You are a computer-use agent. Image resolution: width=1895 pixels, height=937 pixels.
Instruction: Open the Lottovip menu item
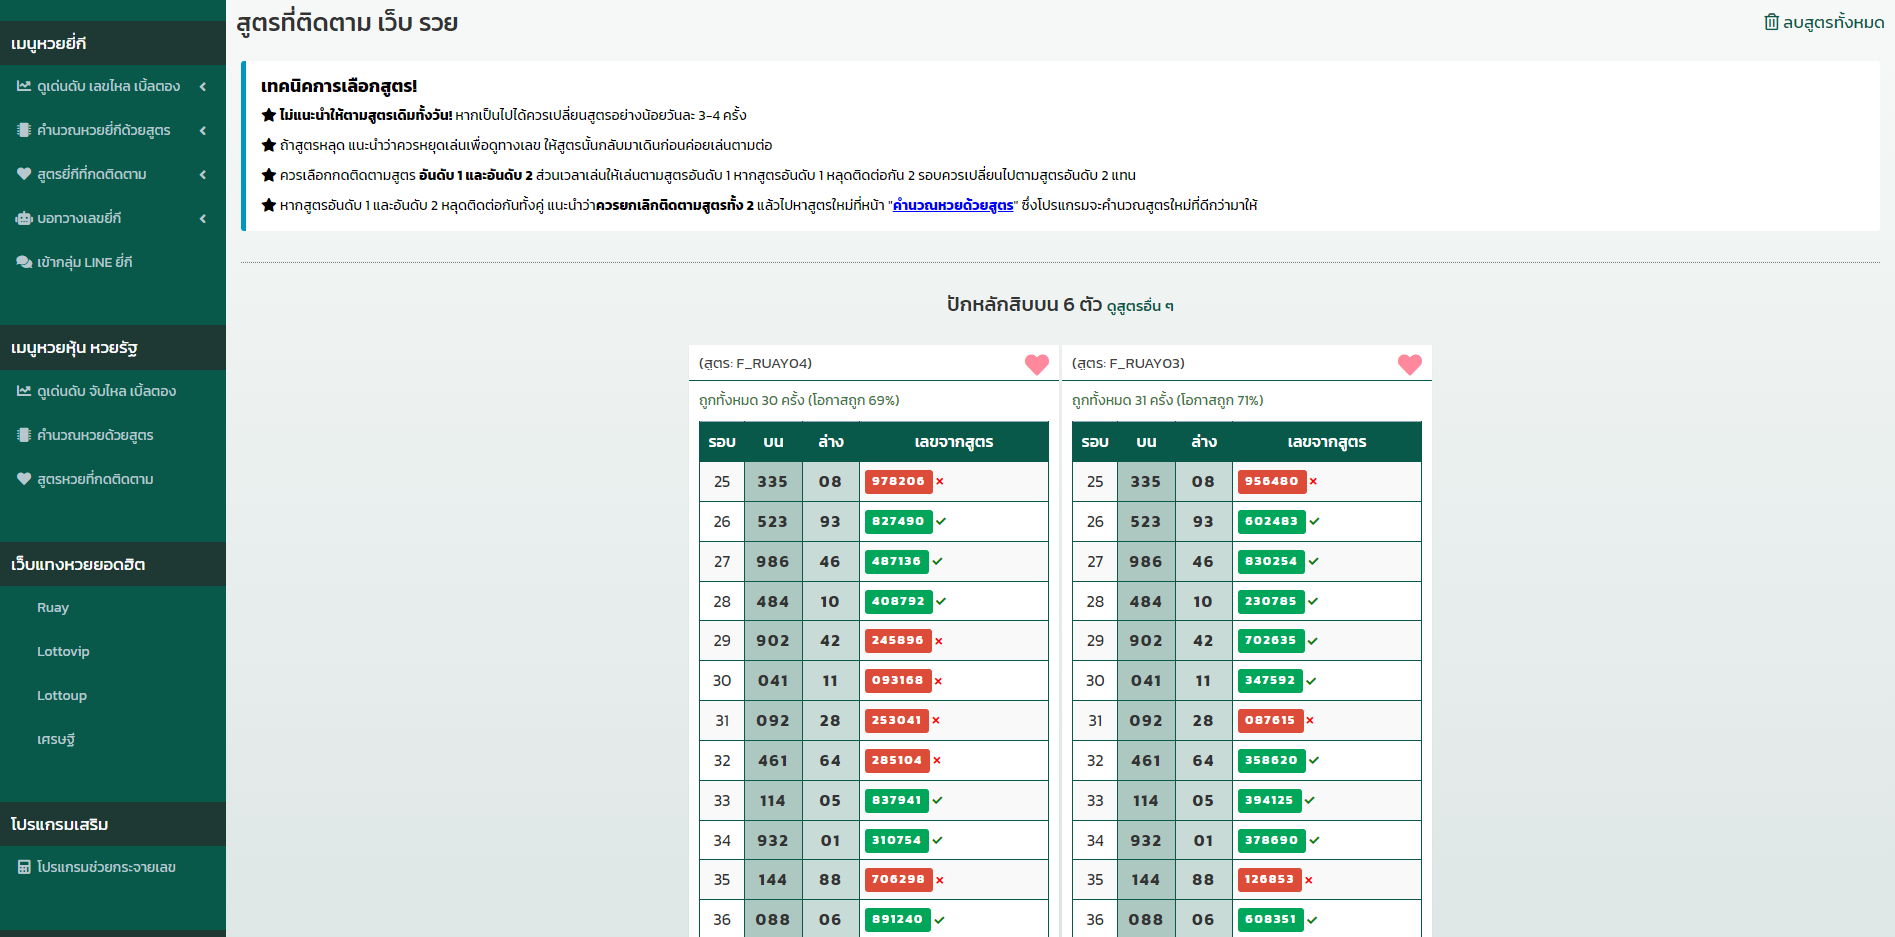(x=63, y=652)
